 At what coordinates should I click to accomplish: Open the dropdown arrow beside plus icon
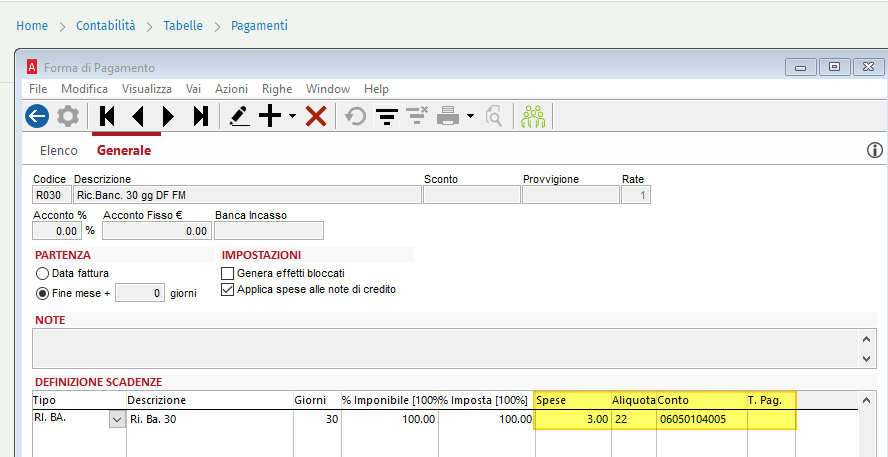pos(292,117)
